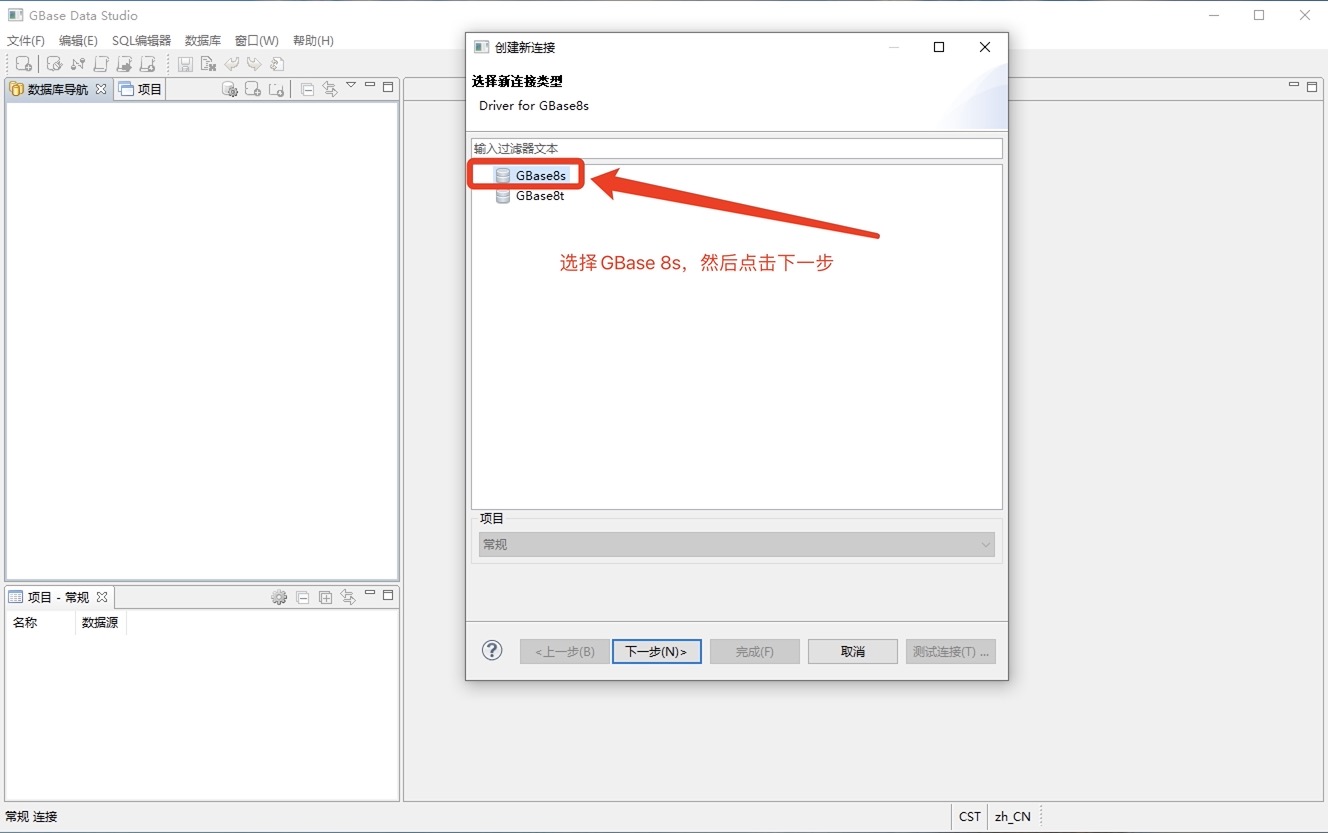
Task: Click the new SQL script icon
Action: point(147,64)
